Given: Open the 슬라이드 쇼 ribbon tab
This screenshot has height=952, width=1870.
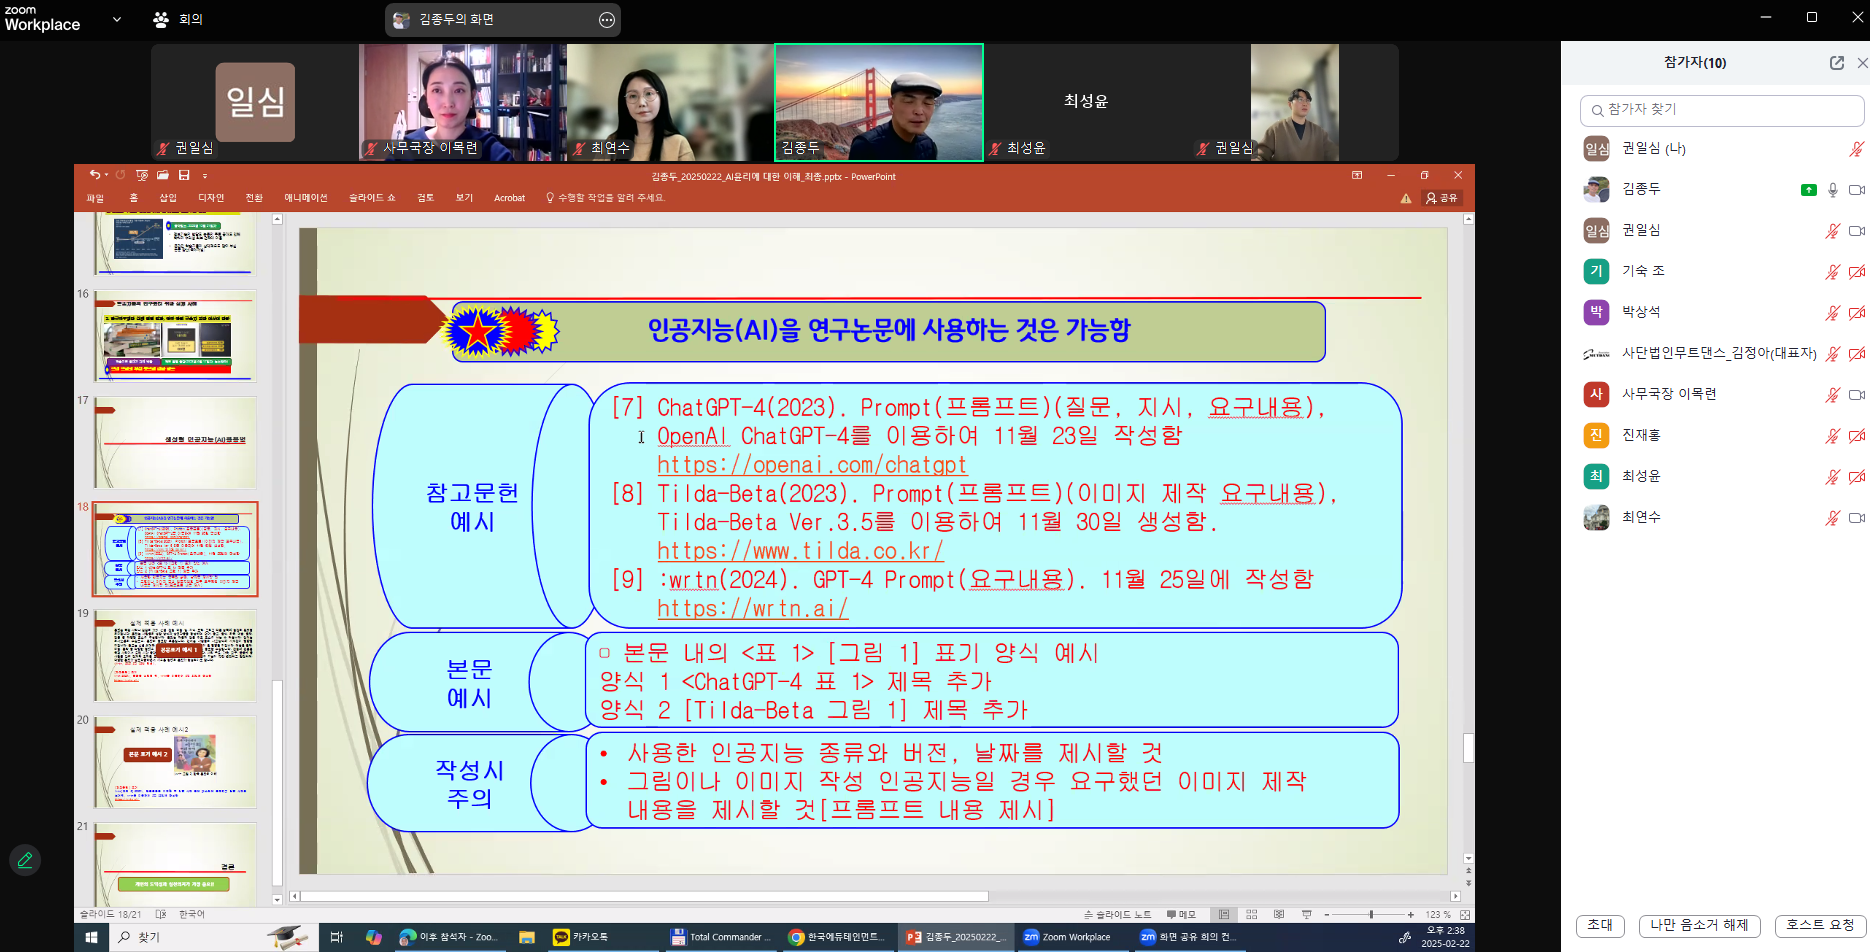Looking at the screenshot, I should [372, 198].
